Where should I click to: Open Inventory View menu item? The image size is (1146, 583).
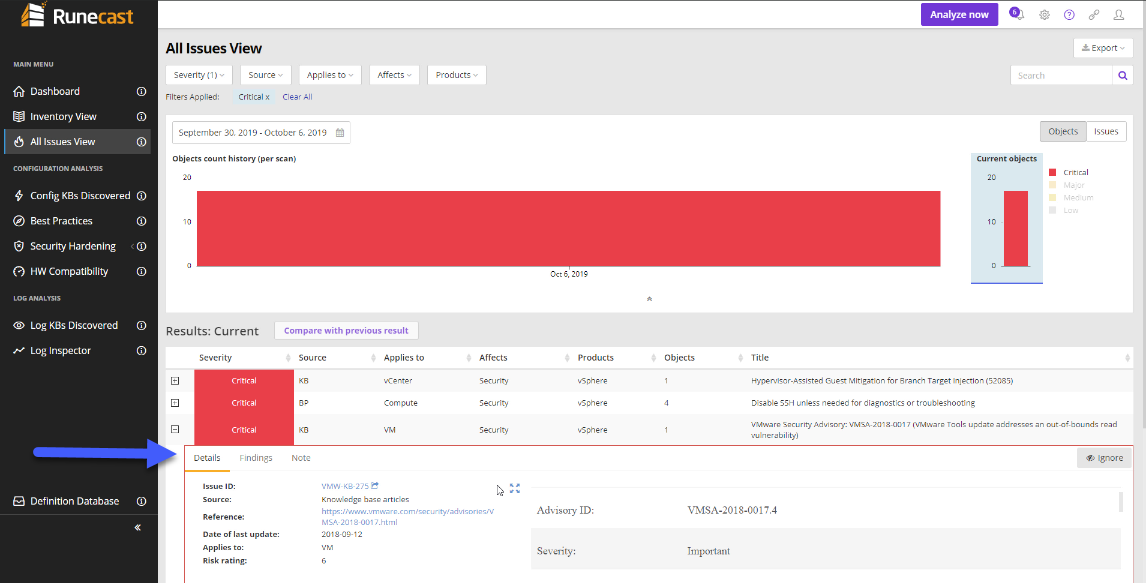pyautogui.click(x=63, y=116)
